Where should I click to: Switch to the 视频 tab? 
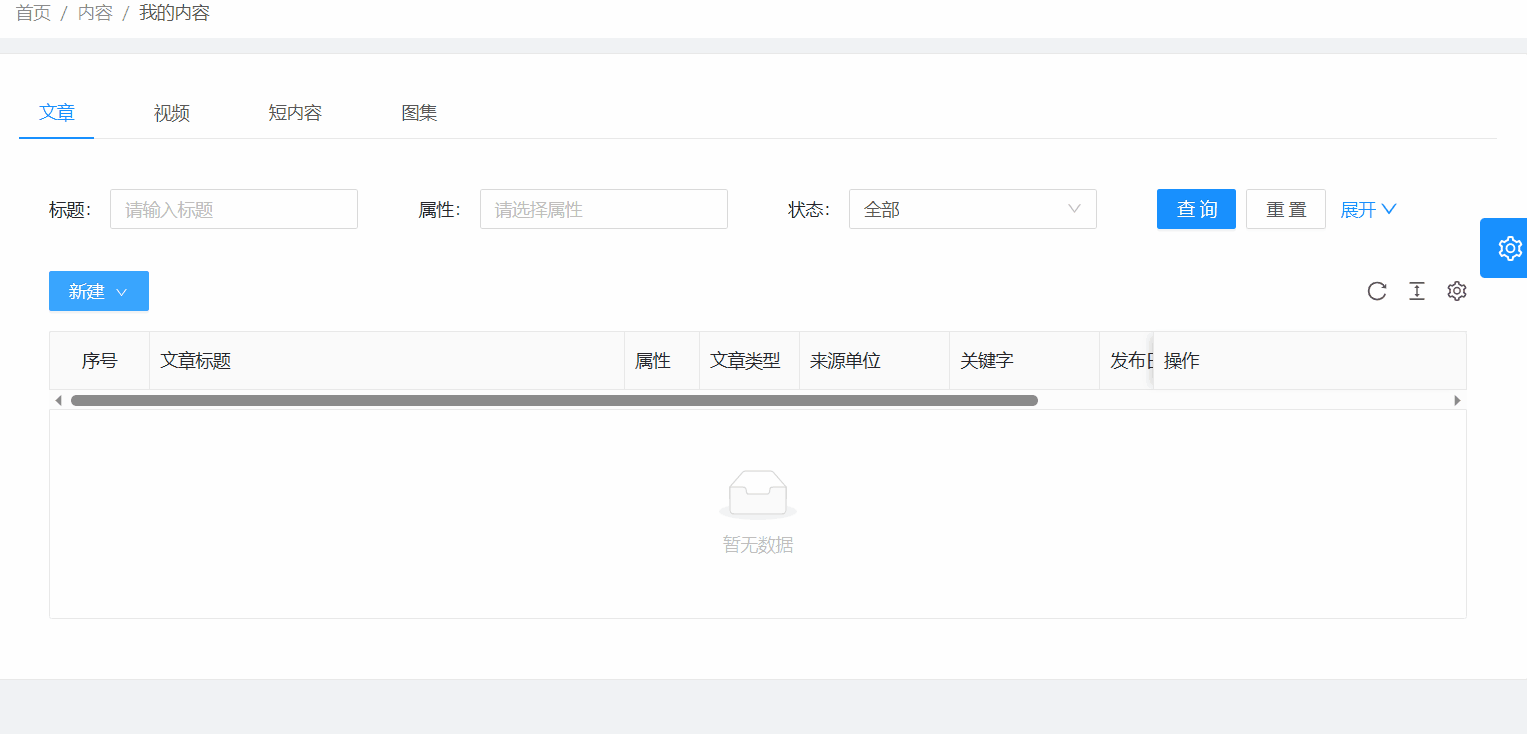coord(170,113)
